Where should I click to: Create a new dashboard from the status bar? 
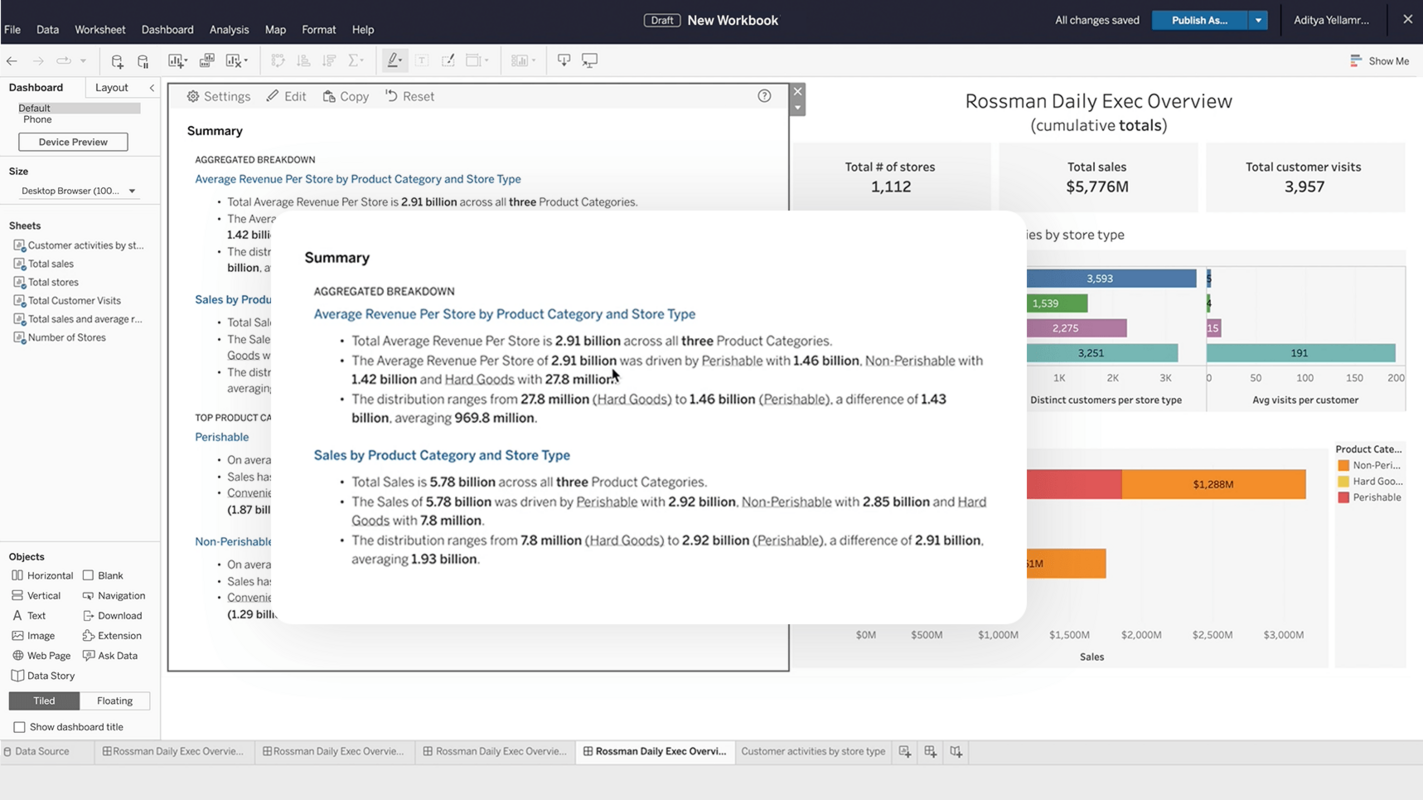click(930, 751)
